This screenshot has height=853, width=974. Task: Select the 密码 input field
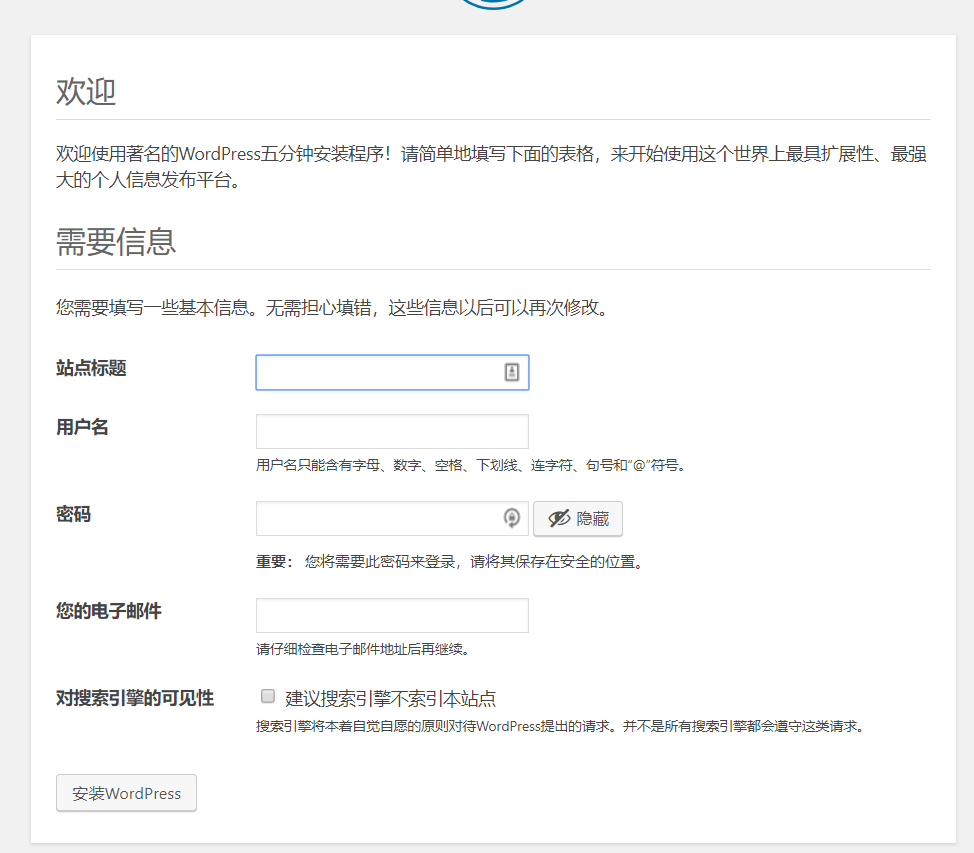pos(380,518)
